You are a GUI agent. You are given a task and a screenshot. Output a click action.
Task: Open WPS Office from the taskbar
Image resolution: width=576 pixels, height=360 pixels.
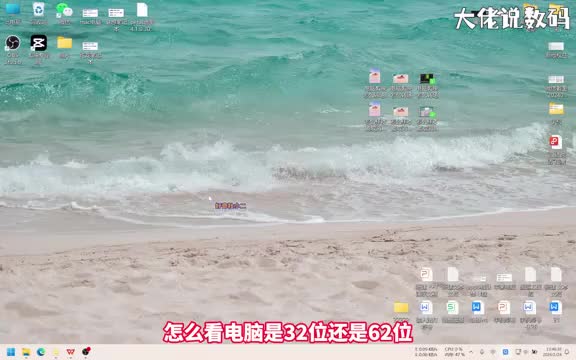(x=71, y=352)
